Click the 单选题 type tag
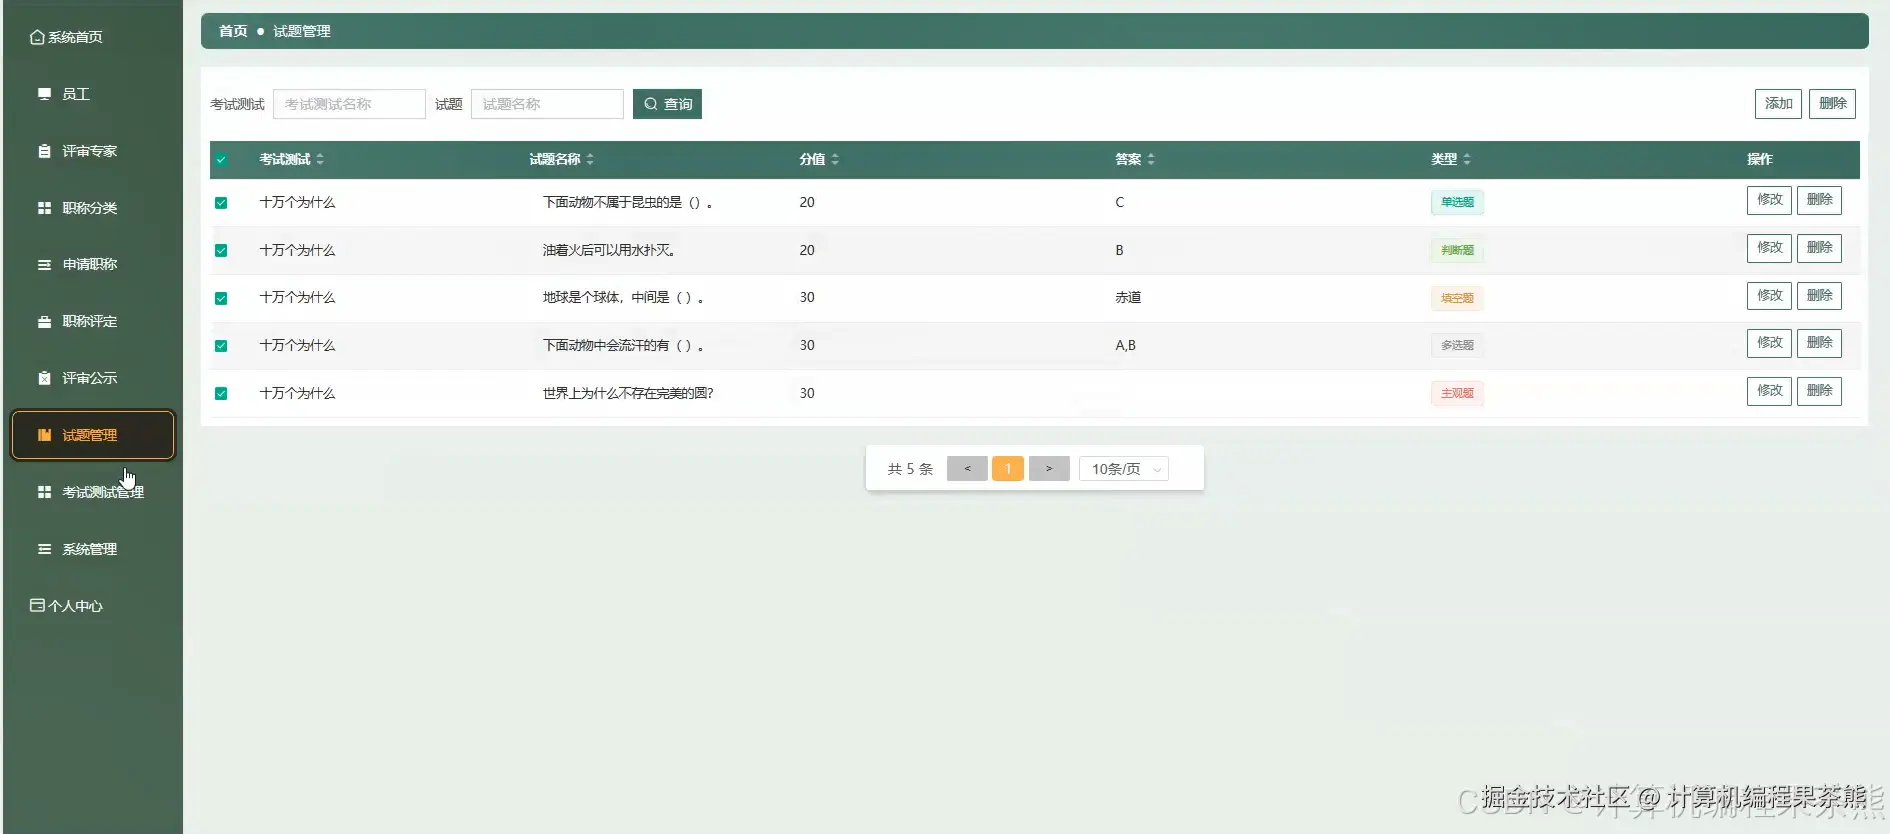Screen dimensions: 1890x834 1457,202
